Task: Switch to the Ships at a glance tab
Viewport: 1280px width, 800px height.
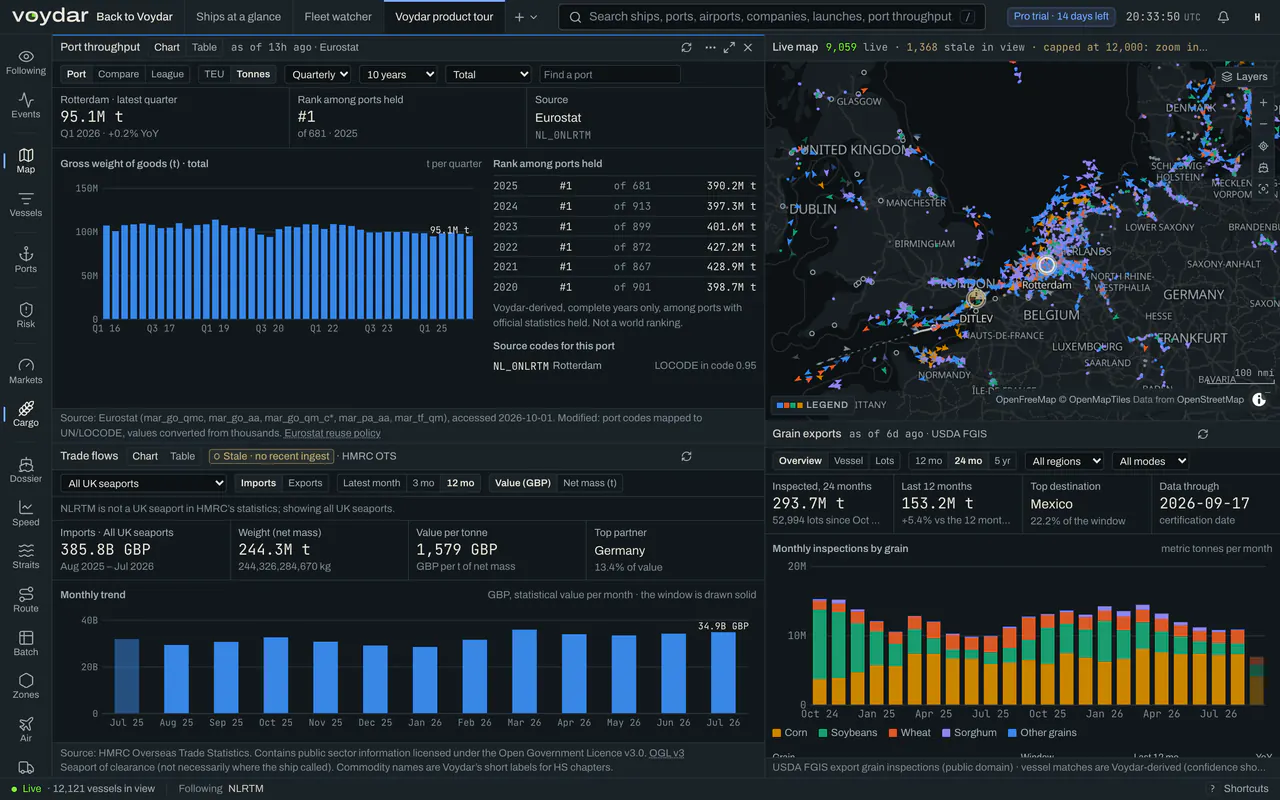Action: [238, 17]
